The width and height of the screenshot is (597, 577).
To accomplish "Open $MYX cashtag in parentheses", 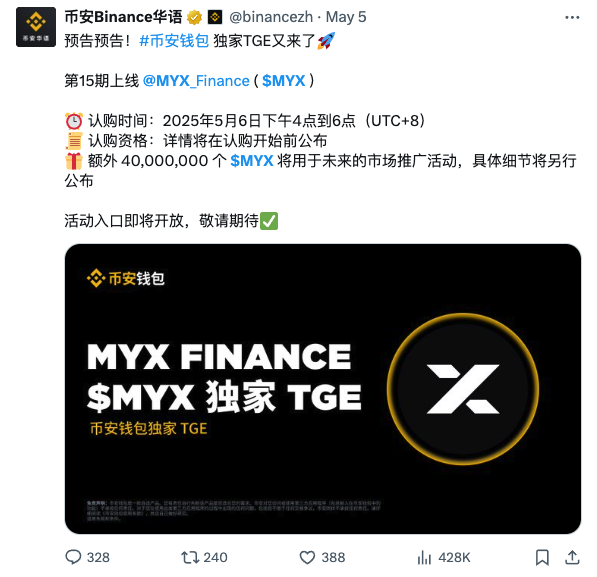I will point(284,81).
